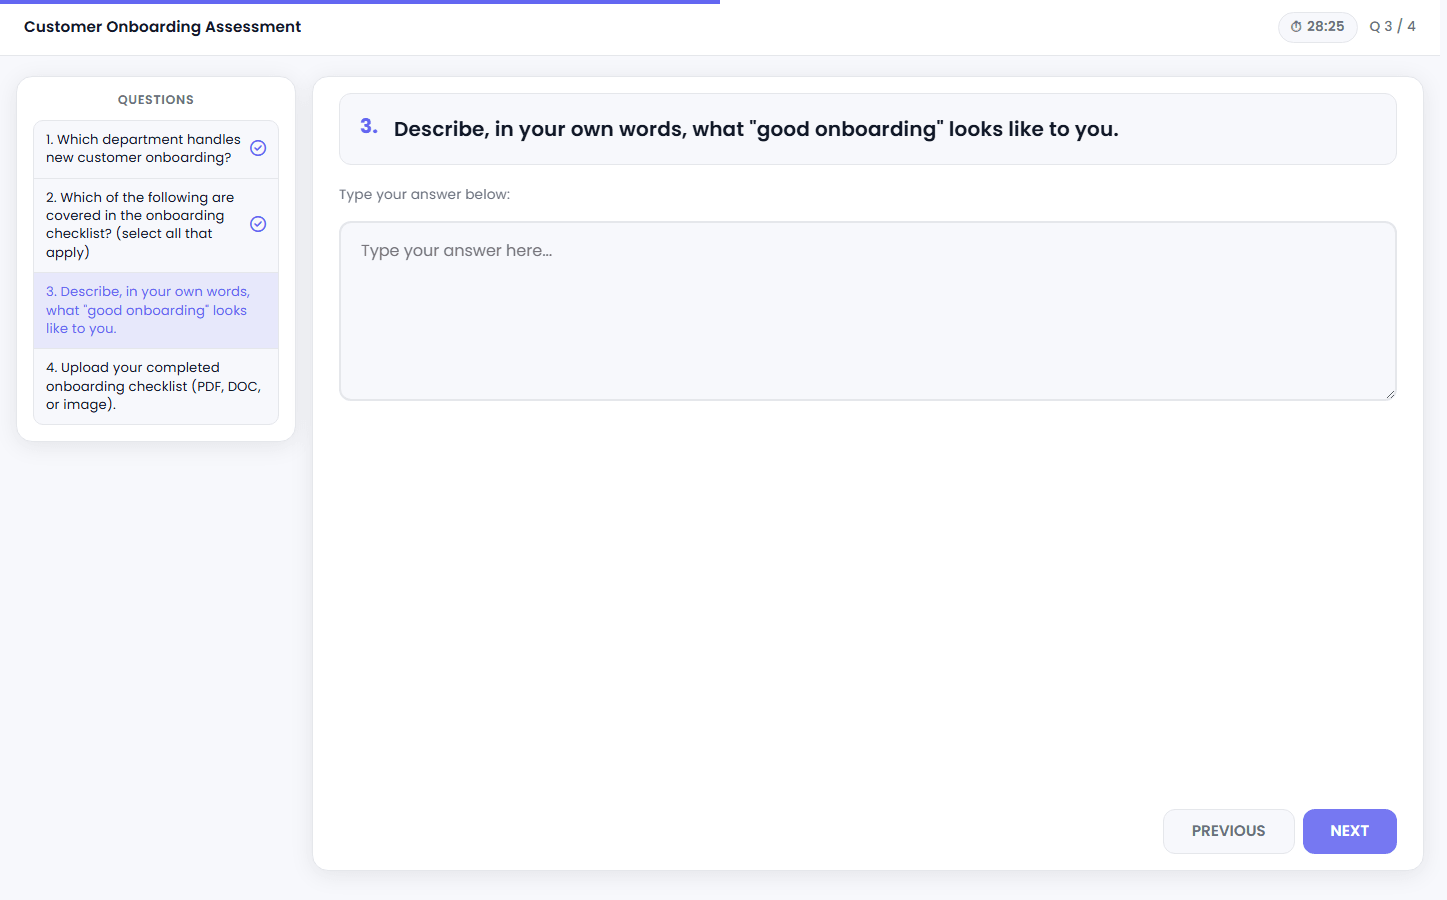The height and width of the screenshot is (900, 1447).
Task: Click the completed checkmark icon for question 1
Action: (x=258, y=148)
